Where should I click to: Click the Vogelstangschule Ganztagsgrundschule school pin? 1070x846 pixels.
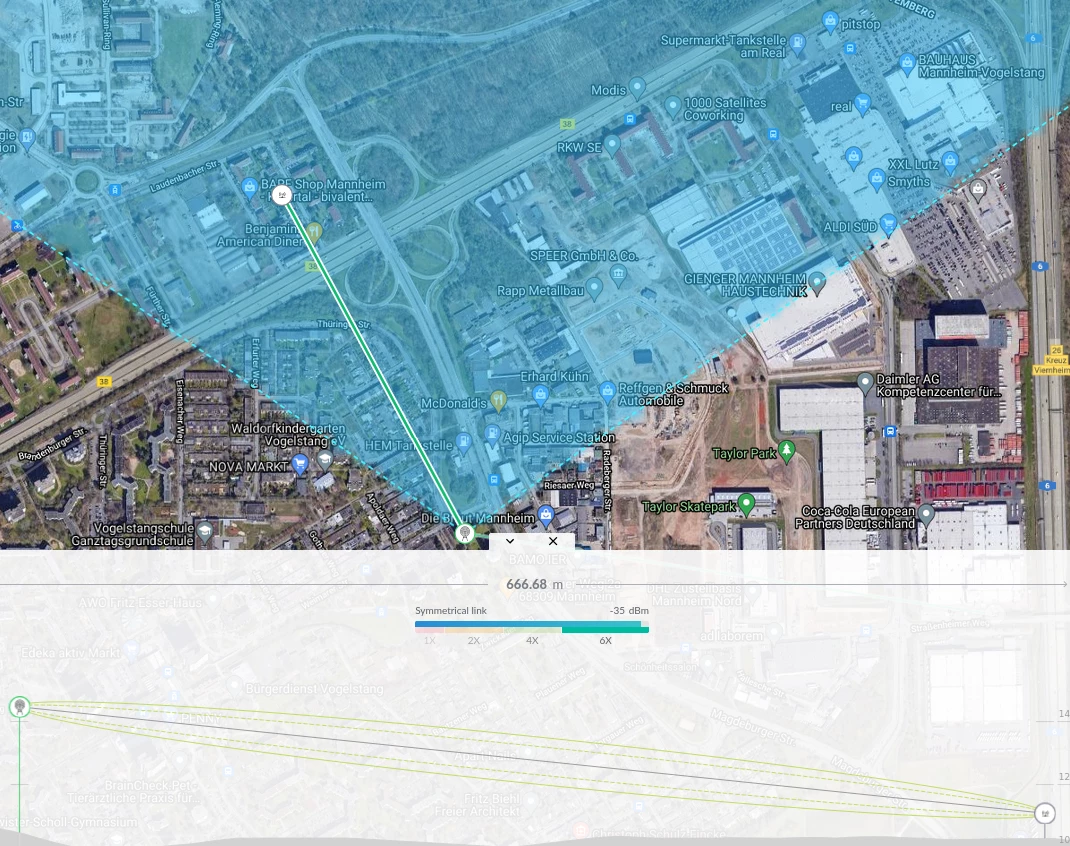[x=205, y=531]
